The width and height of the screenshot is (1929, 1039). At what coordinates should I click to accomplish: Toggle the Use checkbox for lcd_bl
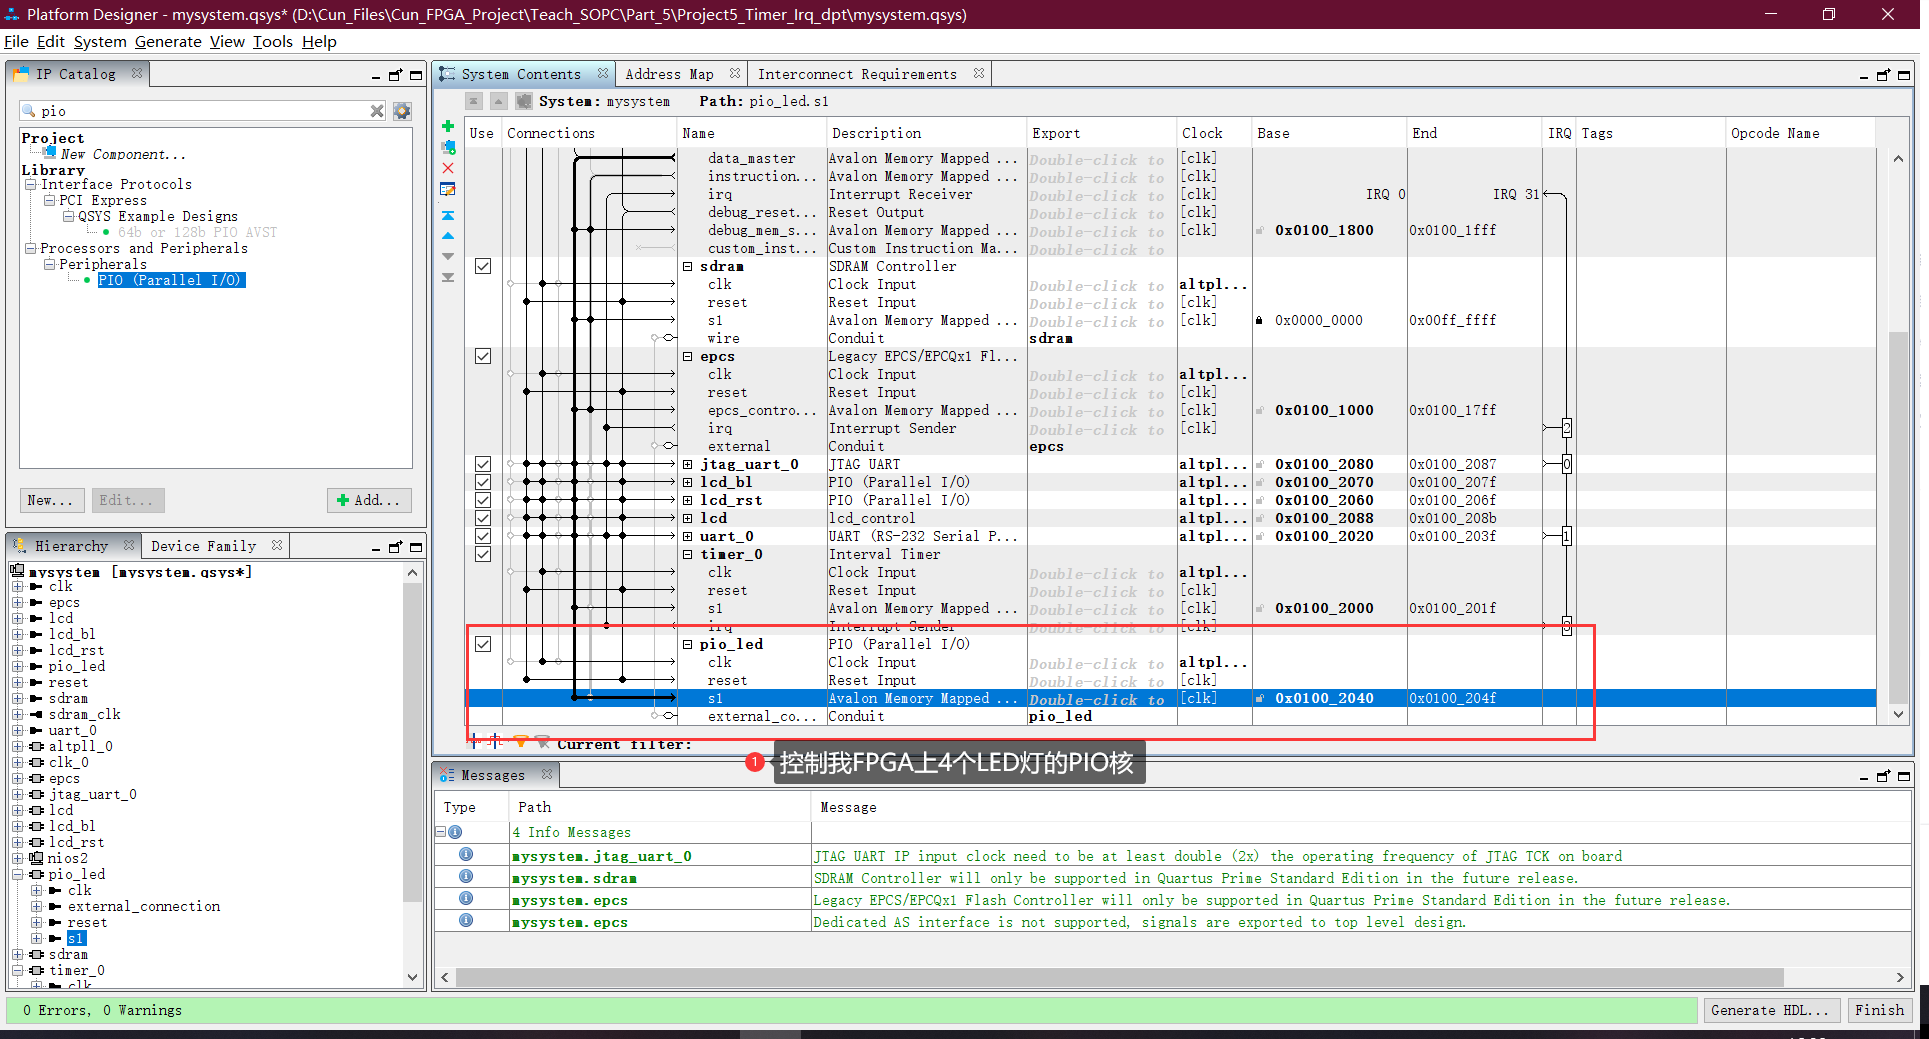483,482
